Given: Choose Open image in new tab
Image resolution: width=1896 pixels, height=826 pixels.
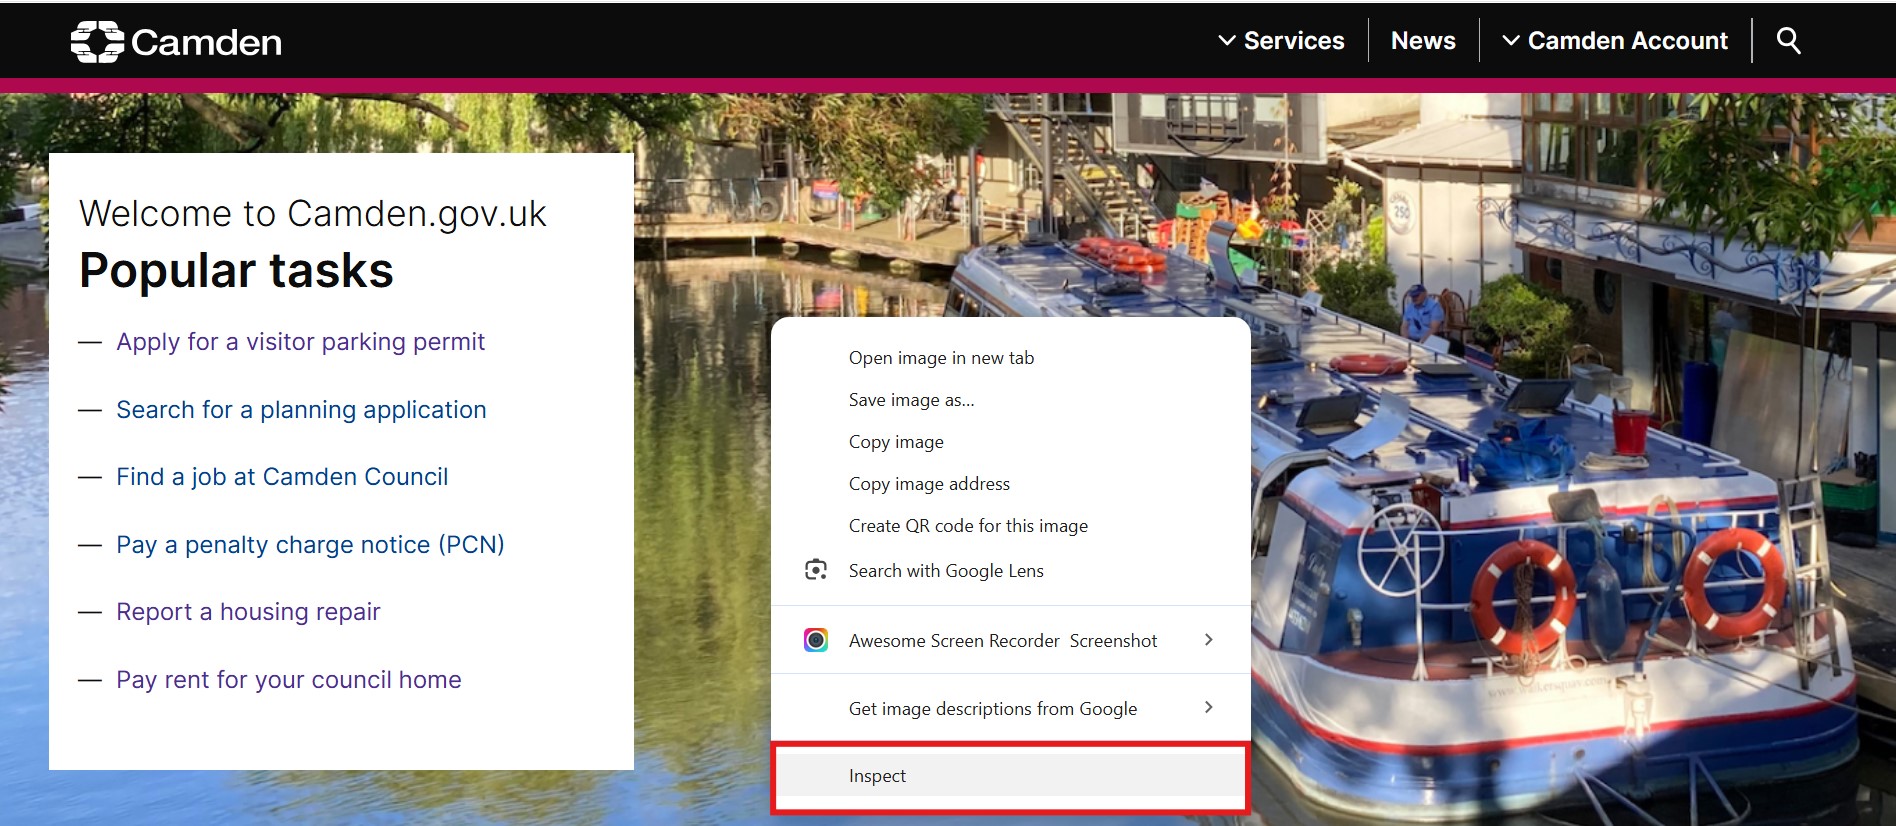Looking at the screenshot, I should [x=1011, y=358].
